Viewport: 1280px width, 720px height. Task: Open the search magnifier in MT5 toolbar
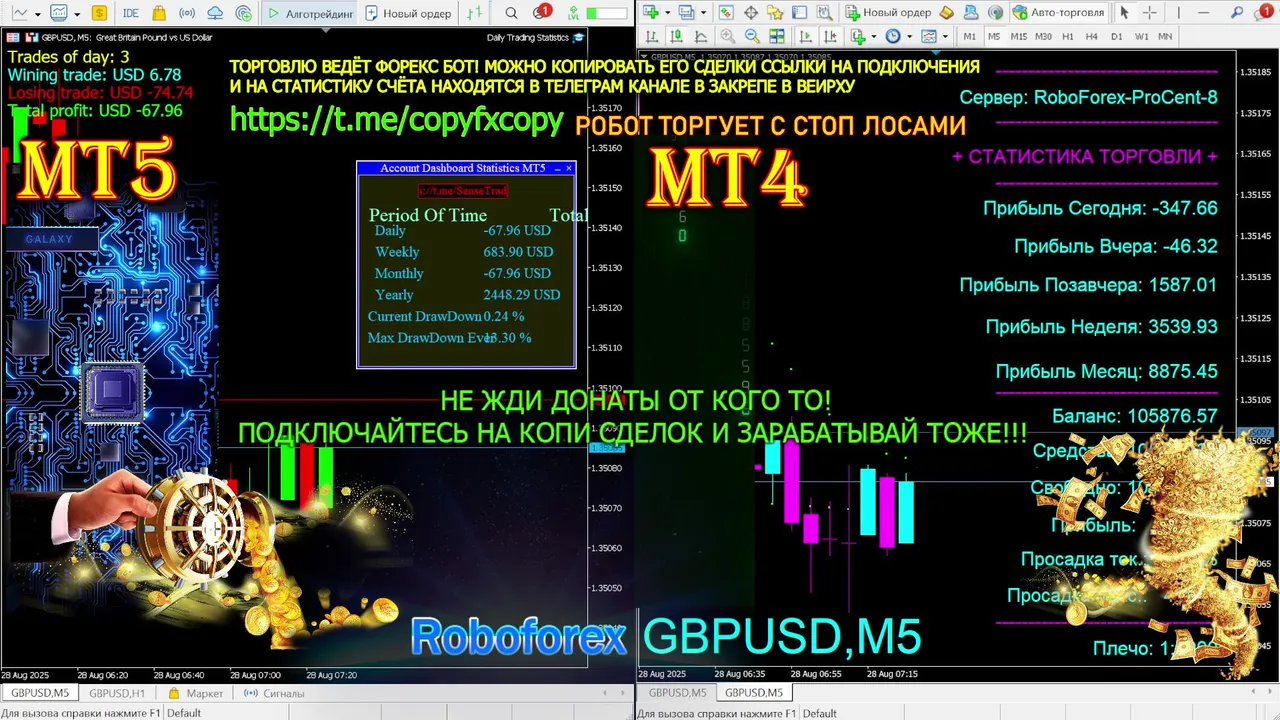(511, 13)
